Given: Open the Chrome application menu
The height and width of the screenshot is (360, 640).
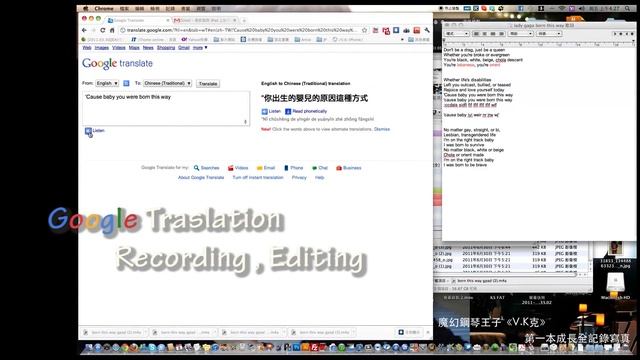Looking at the screenshot, I should [104, 8].
